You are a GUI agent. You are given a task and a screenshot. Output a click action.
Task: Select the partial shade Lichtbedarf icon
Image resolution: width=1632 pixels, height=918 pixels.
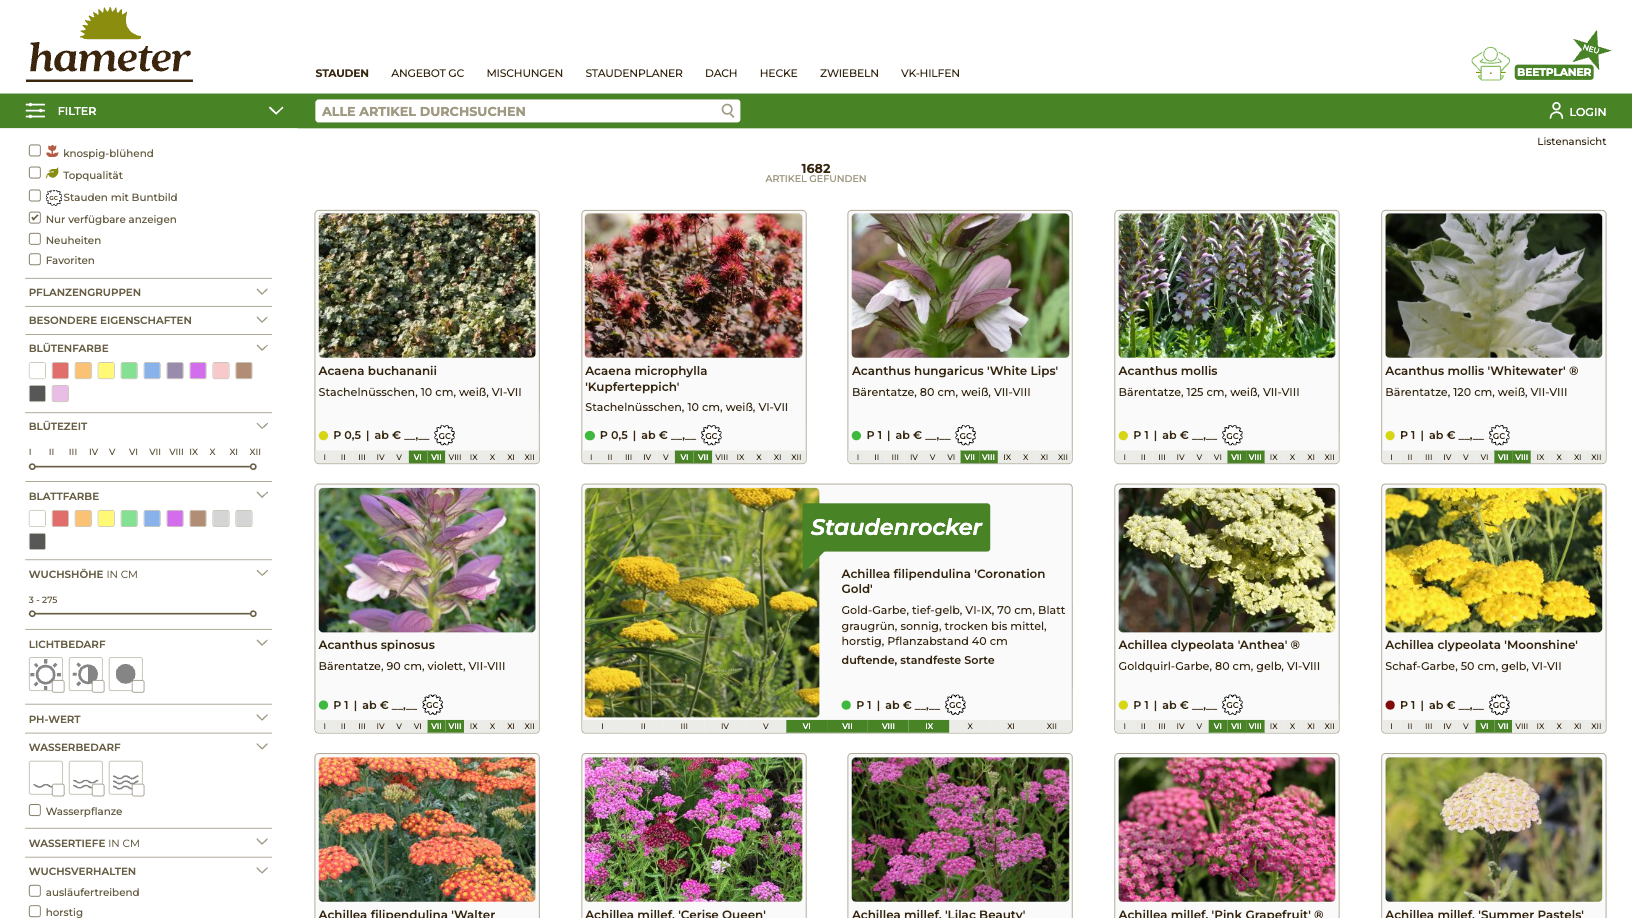tap(85, 674)
